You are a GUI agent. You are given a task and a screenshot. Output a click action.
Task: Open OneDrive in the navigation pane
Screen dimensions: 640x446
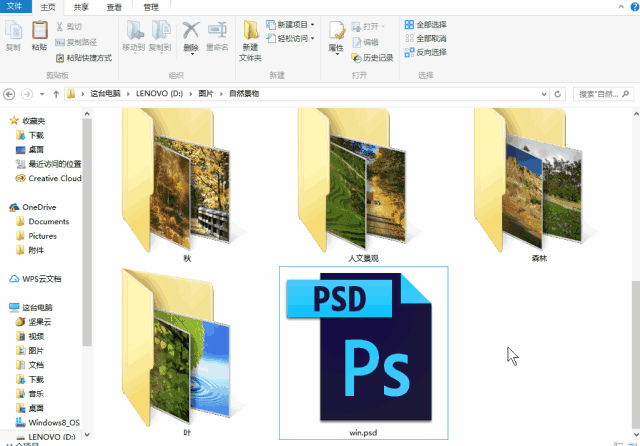click(33, 207)
